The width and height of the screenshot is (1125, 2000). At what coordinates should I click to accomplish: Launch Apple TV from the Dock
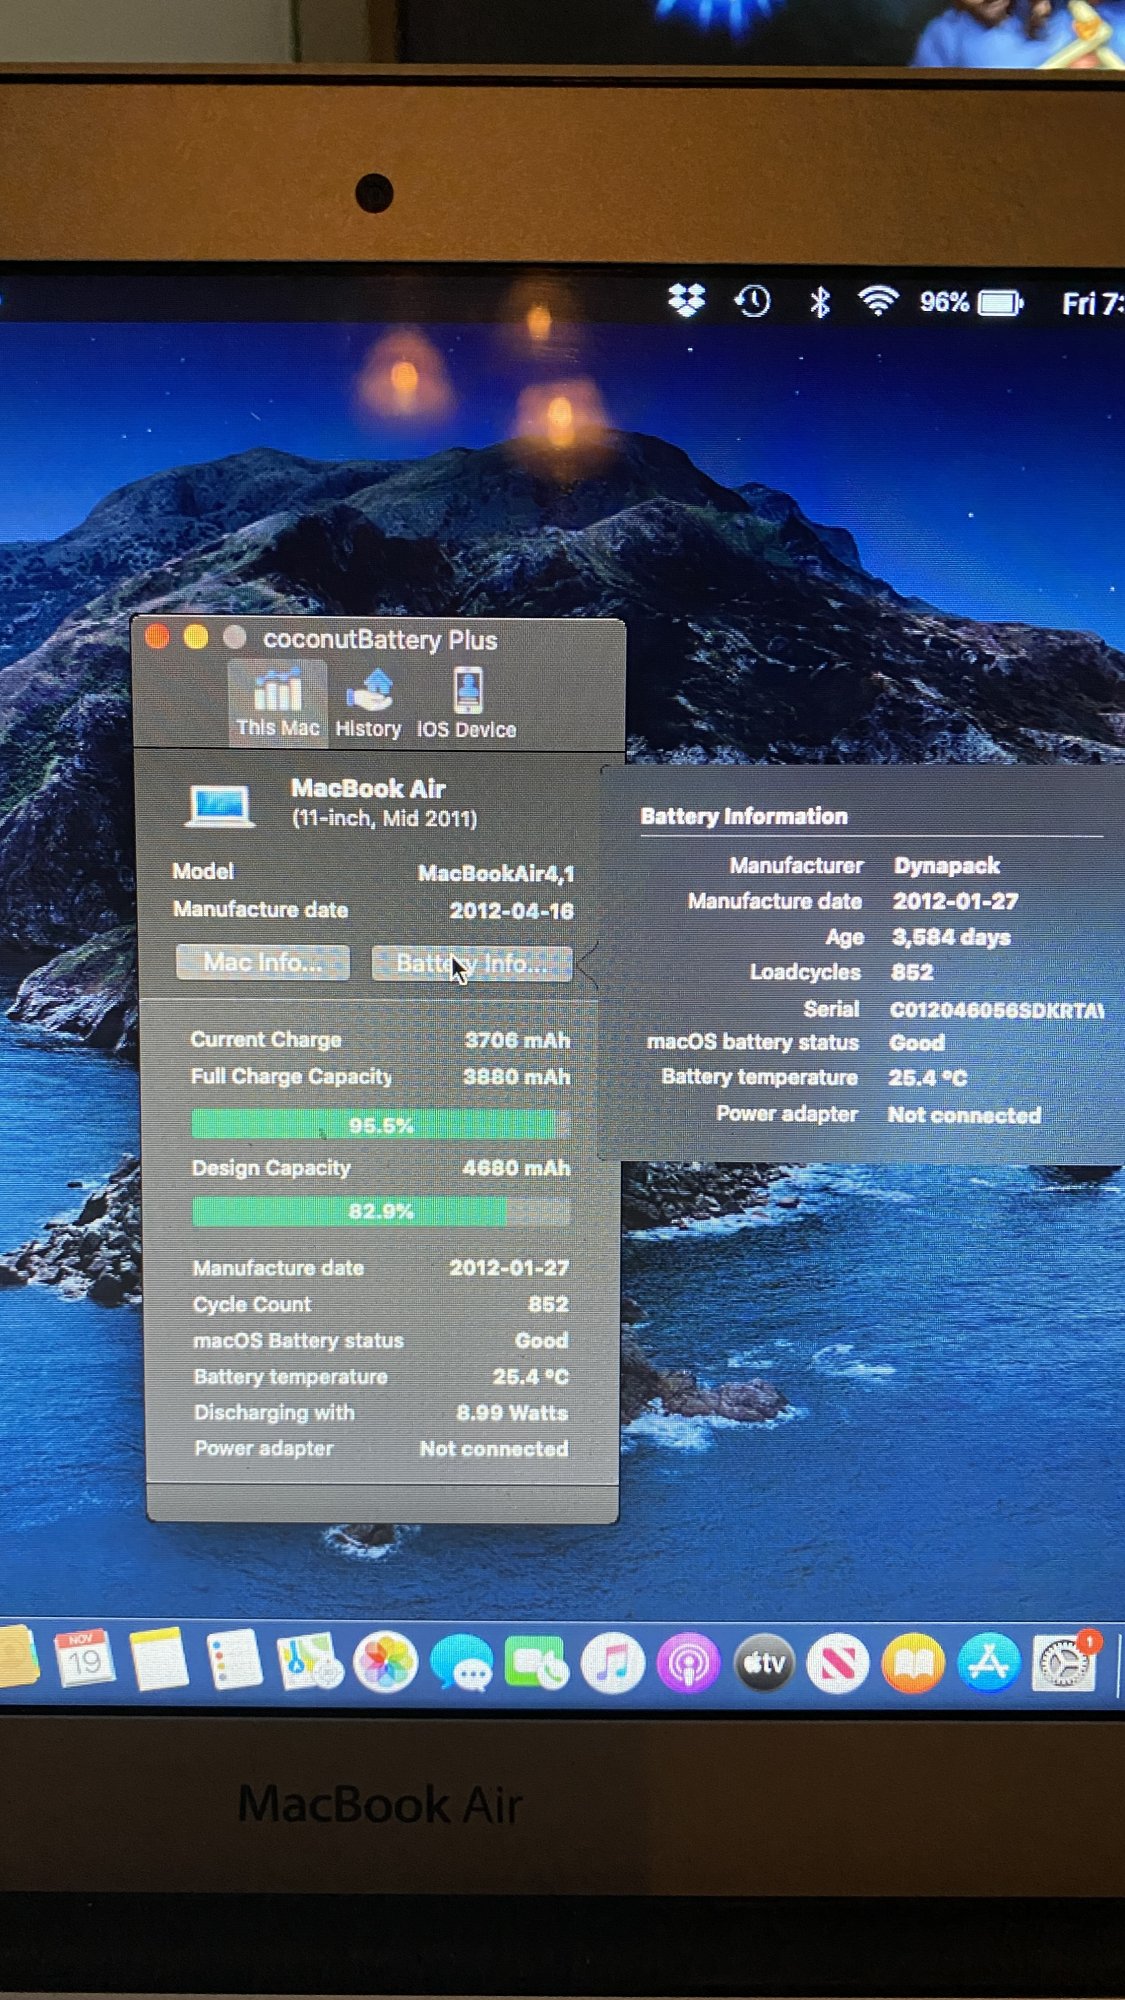tap(764, 1664)
